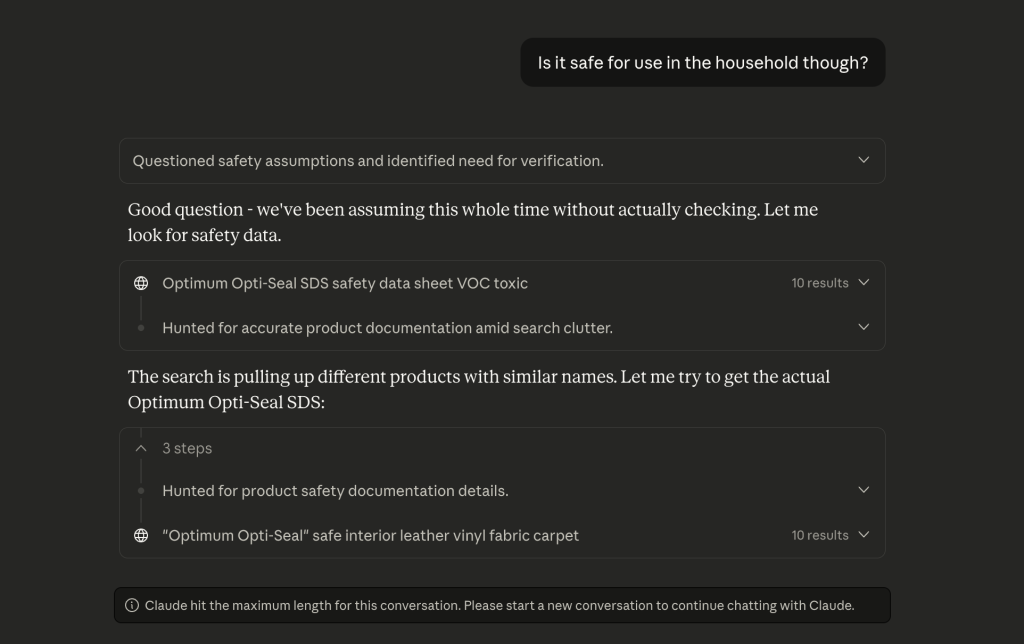Click the "10 results" label on the leather vinyl search
The image size is (1024, 644).
click(x=819, y=535)
